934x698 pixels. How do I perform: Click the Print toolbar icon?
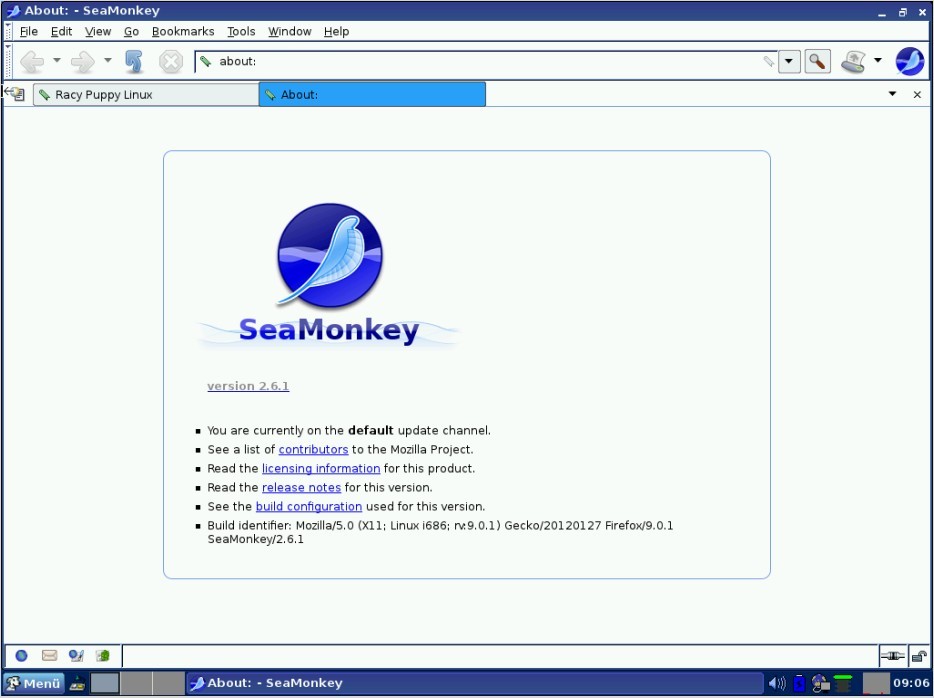[x=853, y=61]
